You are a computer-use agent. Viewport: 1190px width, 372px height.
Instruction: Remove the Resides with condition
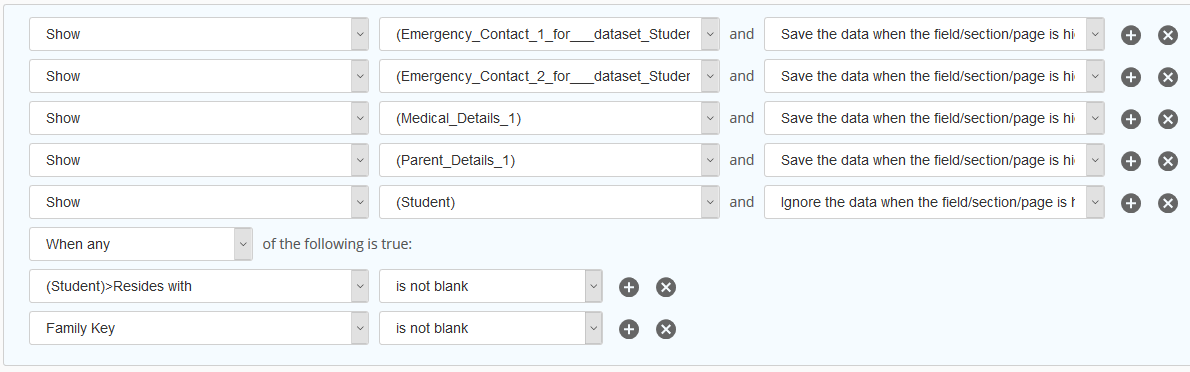pyautogui.click(x=666, y=287)
